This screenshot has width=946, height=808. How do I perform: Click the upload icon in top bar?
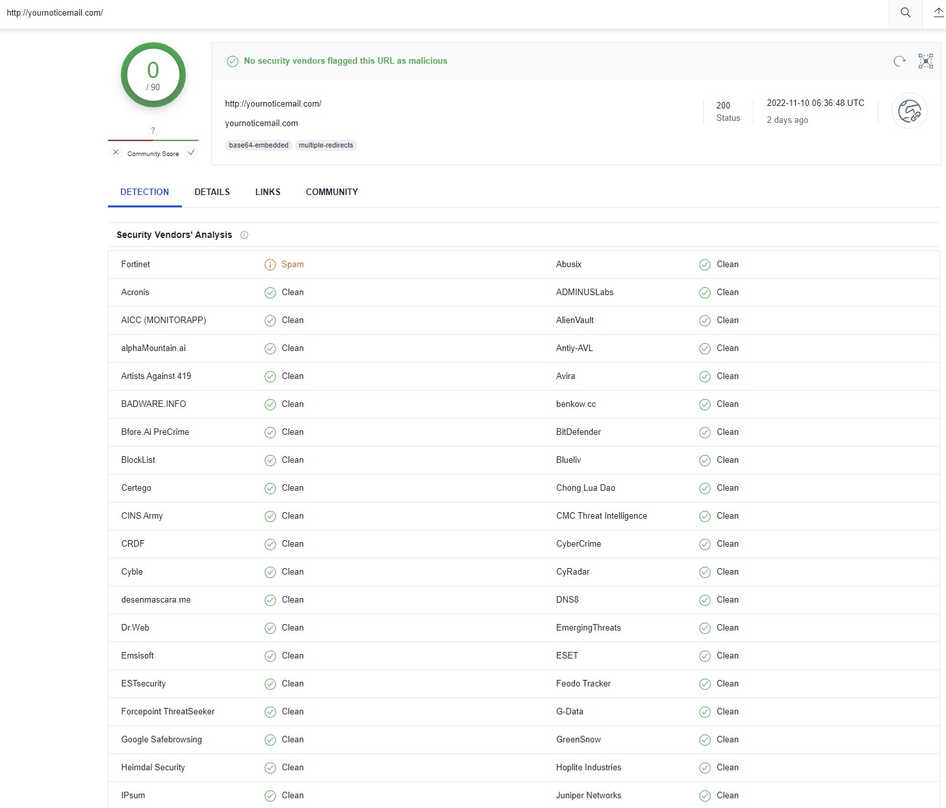coord(939,12)
